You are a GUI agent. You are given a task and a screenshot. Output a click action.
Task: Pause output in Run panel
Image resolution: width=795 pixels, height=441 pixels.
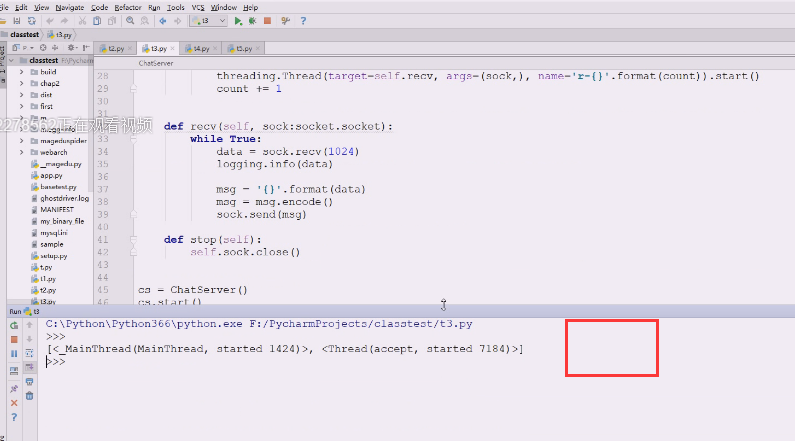pos(14,353)
